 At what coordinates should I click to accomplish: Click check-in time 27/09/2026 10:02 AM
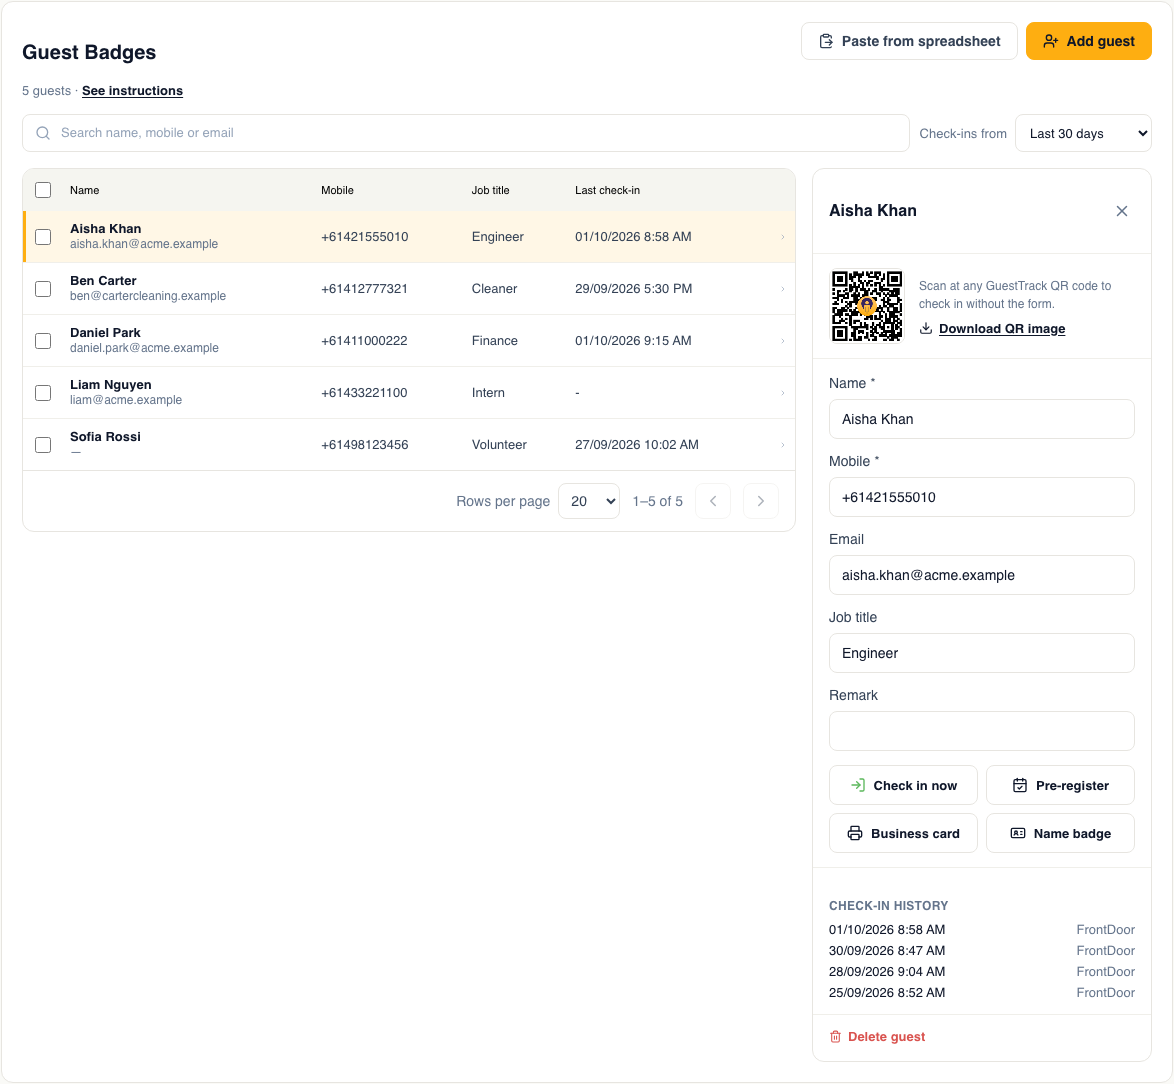tap(636, 445)
